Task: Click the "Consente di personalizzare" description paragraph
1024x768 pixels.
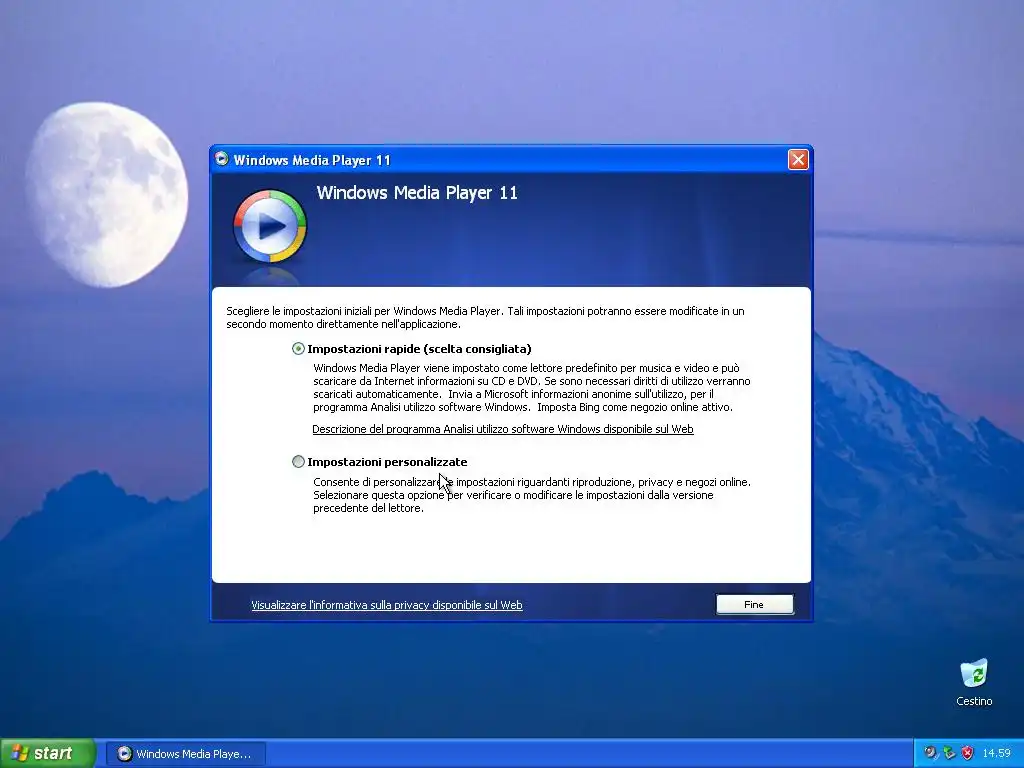Action: tap(532, 495)
